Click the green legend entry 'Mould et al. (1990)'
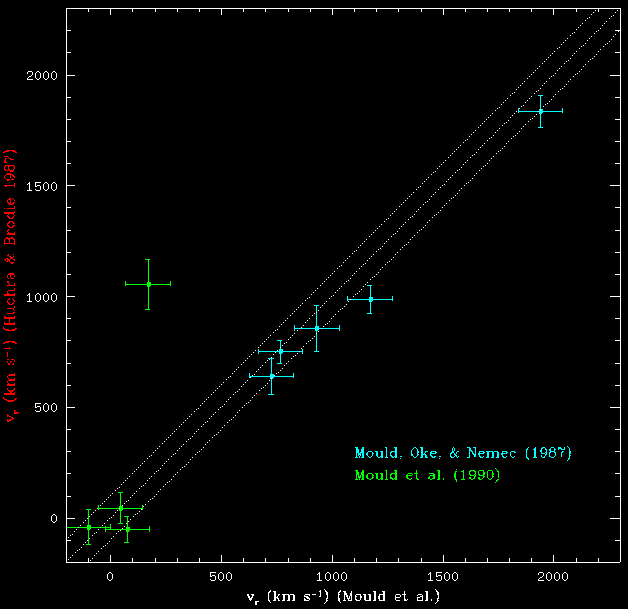Viewport: 628px width, 609px height. tap(427, 475)
